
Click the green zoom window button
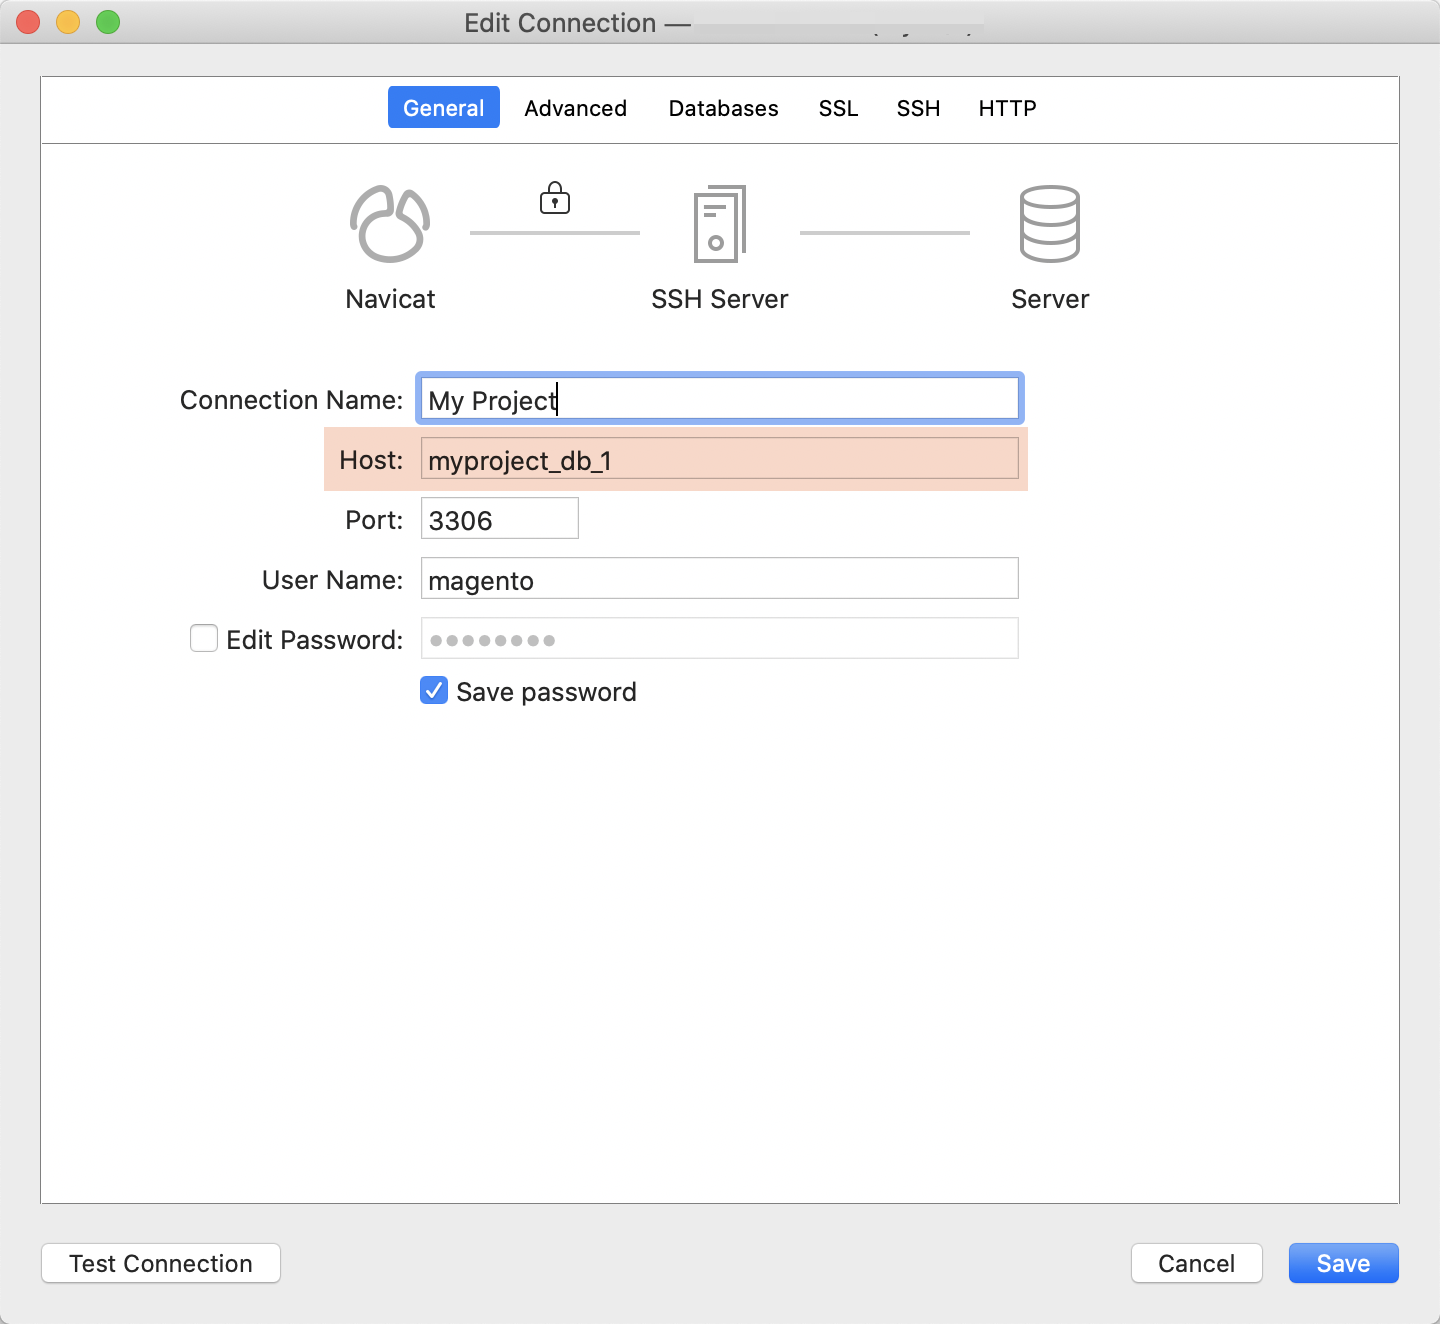point(108,22)
